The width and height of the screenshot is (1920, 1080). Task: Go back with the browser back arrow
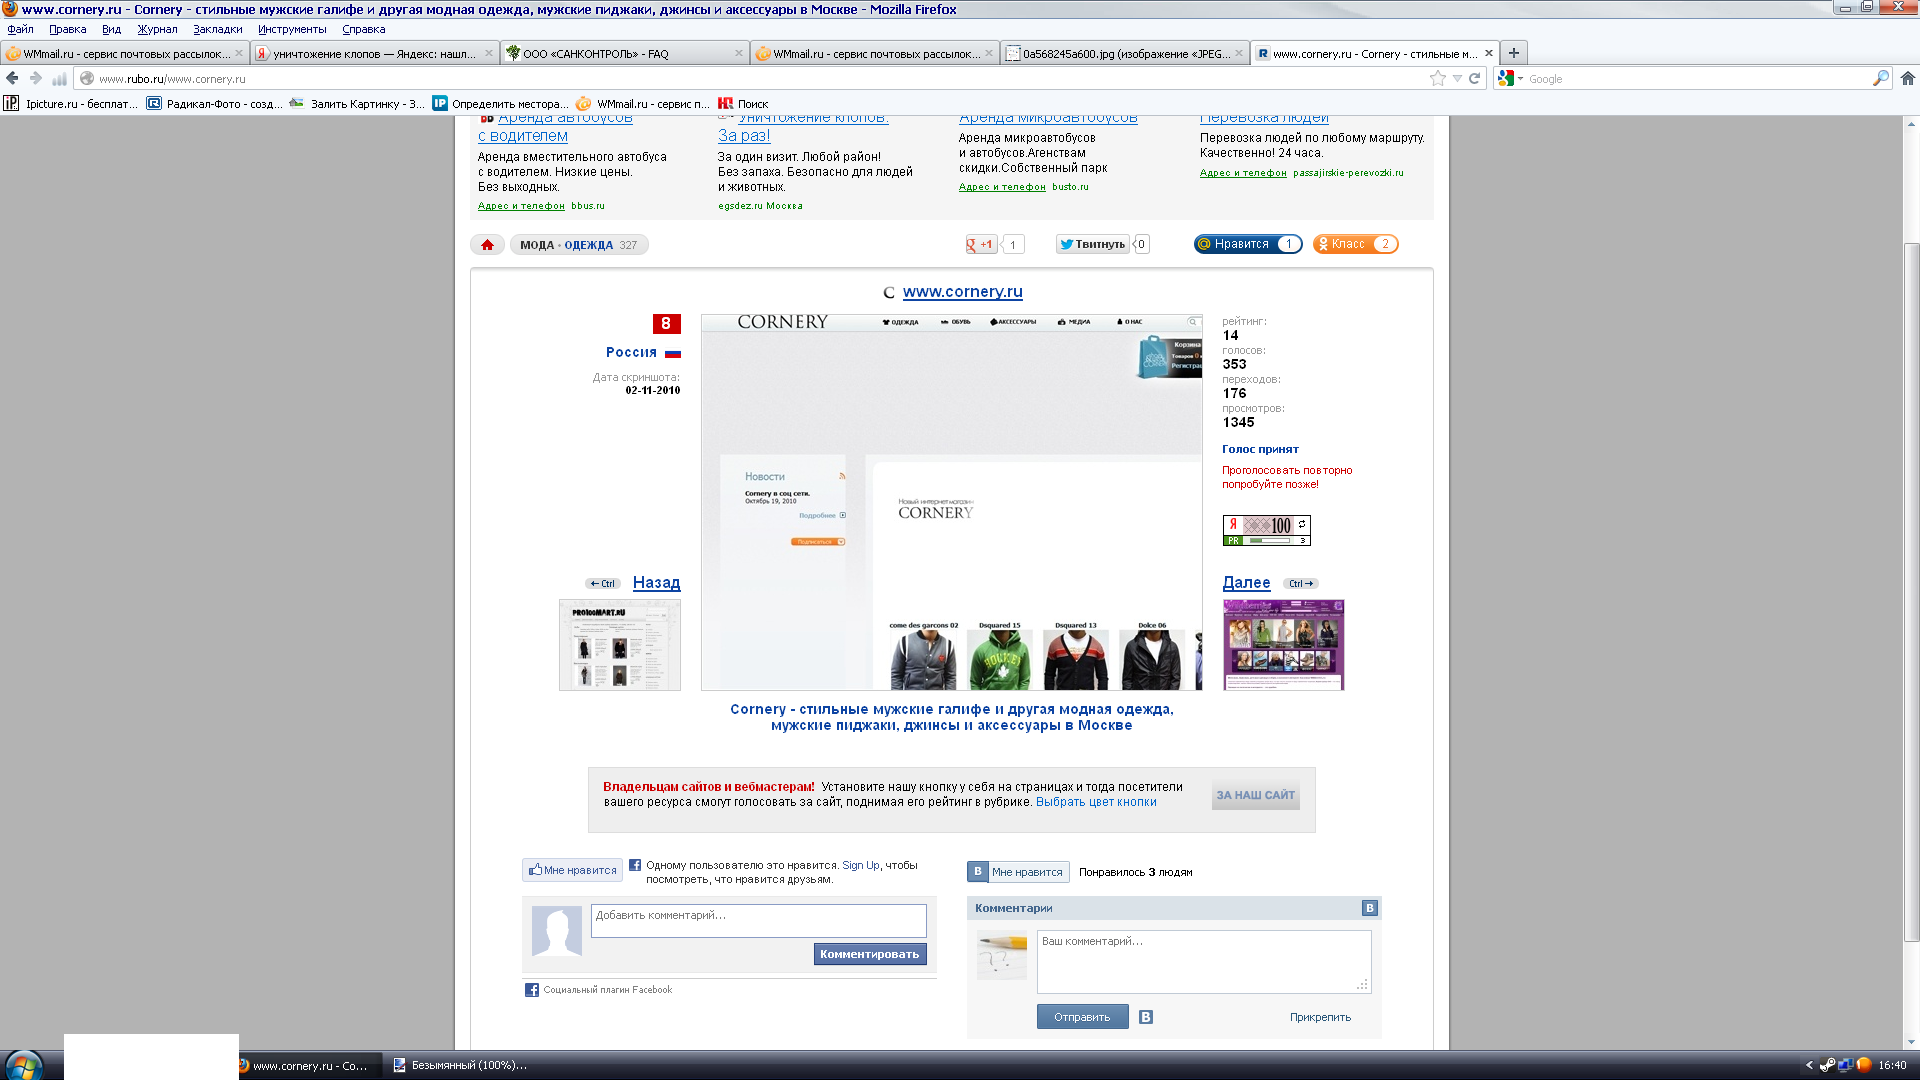pyautogui.click(x=12, y=78)
